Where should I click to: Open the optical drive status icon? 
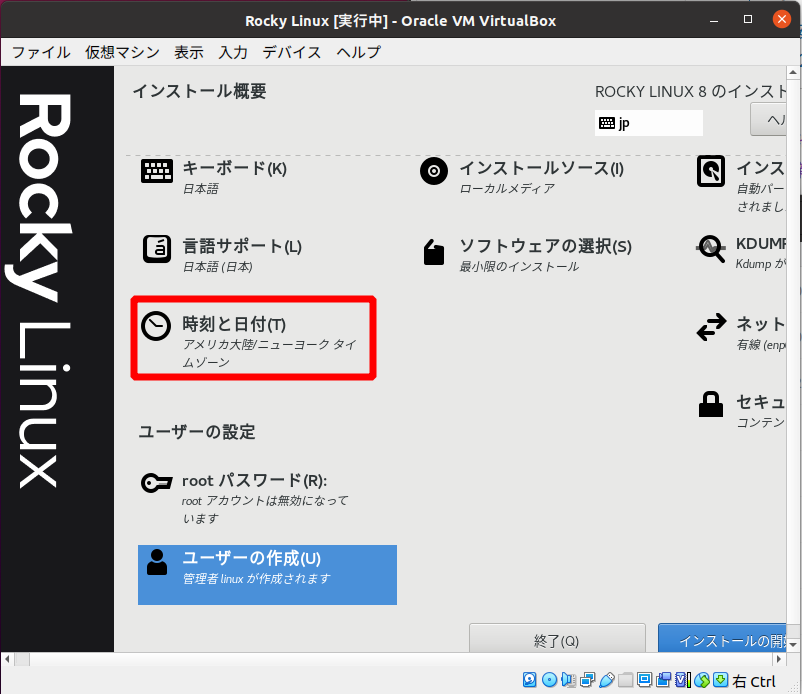click(x=549, y=680)
